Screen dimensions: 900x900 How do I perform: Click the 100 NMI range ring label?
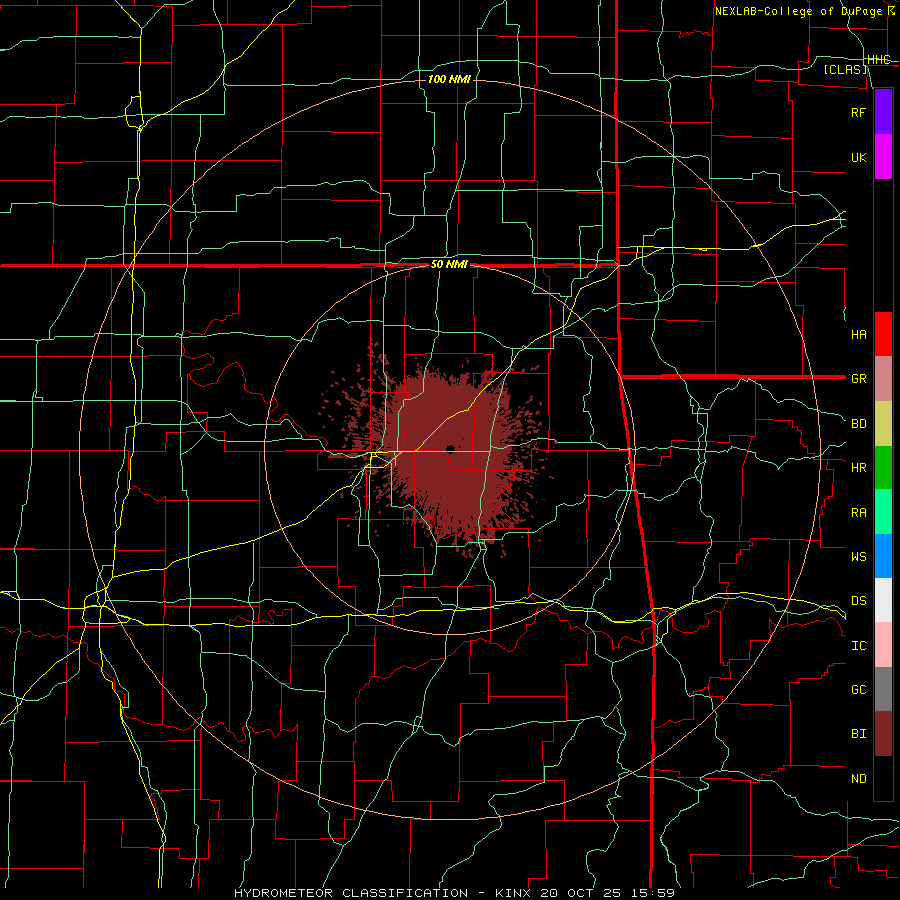tap(449, 79)
